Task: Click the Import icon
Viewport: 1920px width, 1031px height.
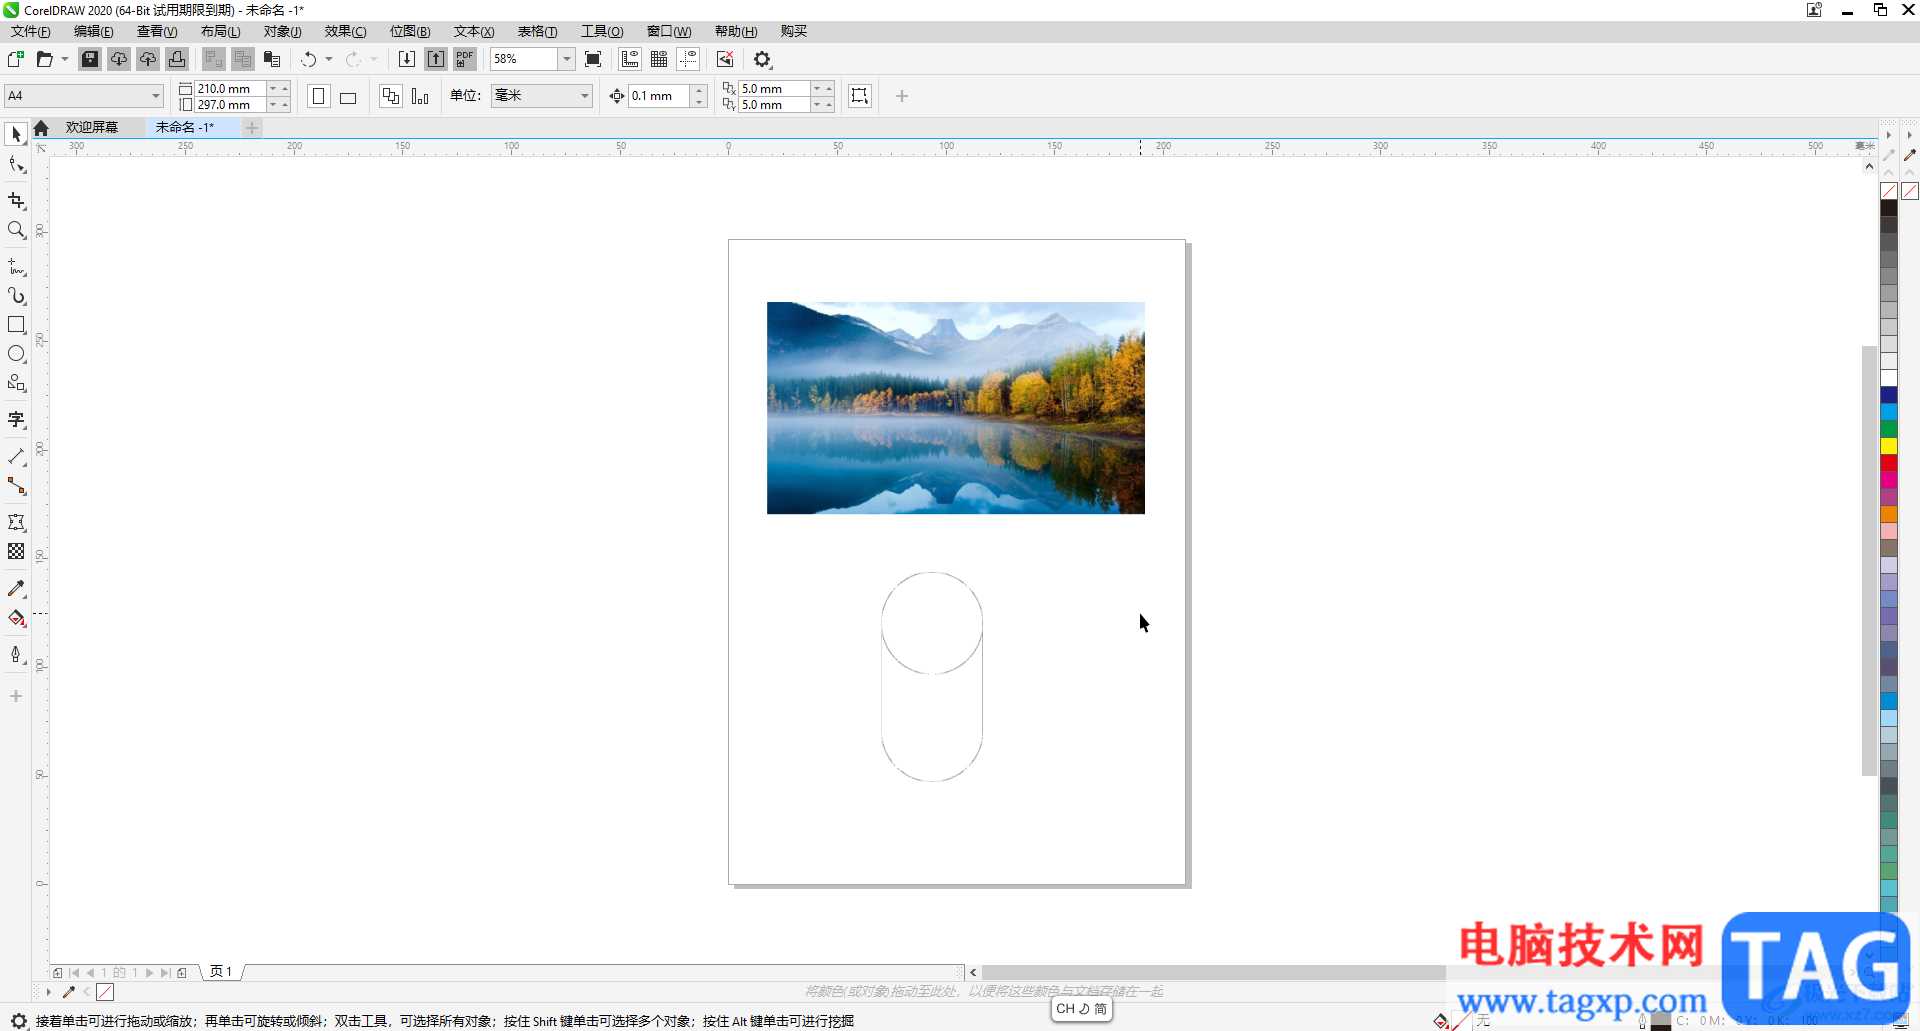Action: pos(407,59)
